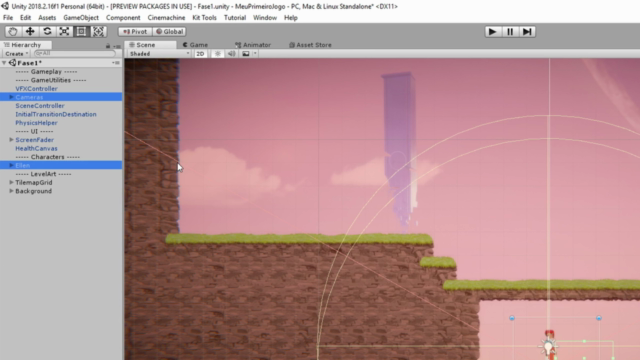Viewport: 640px width, 360px height.
Task: Select the Transform tool
Action: (98, 31)
